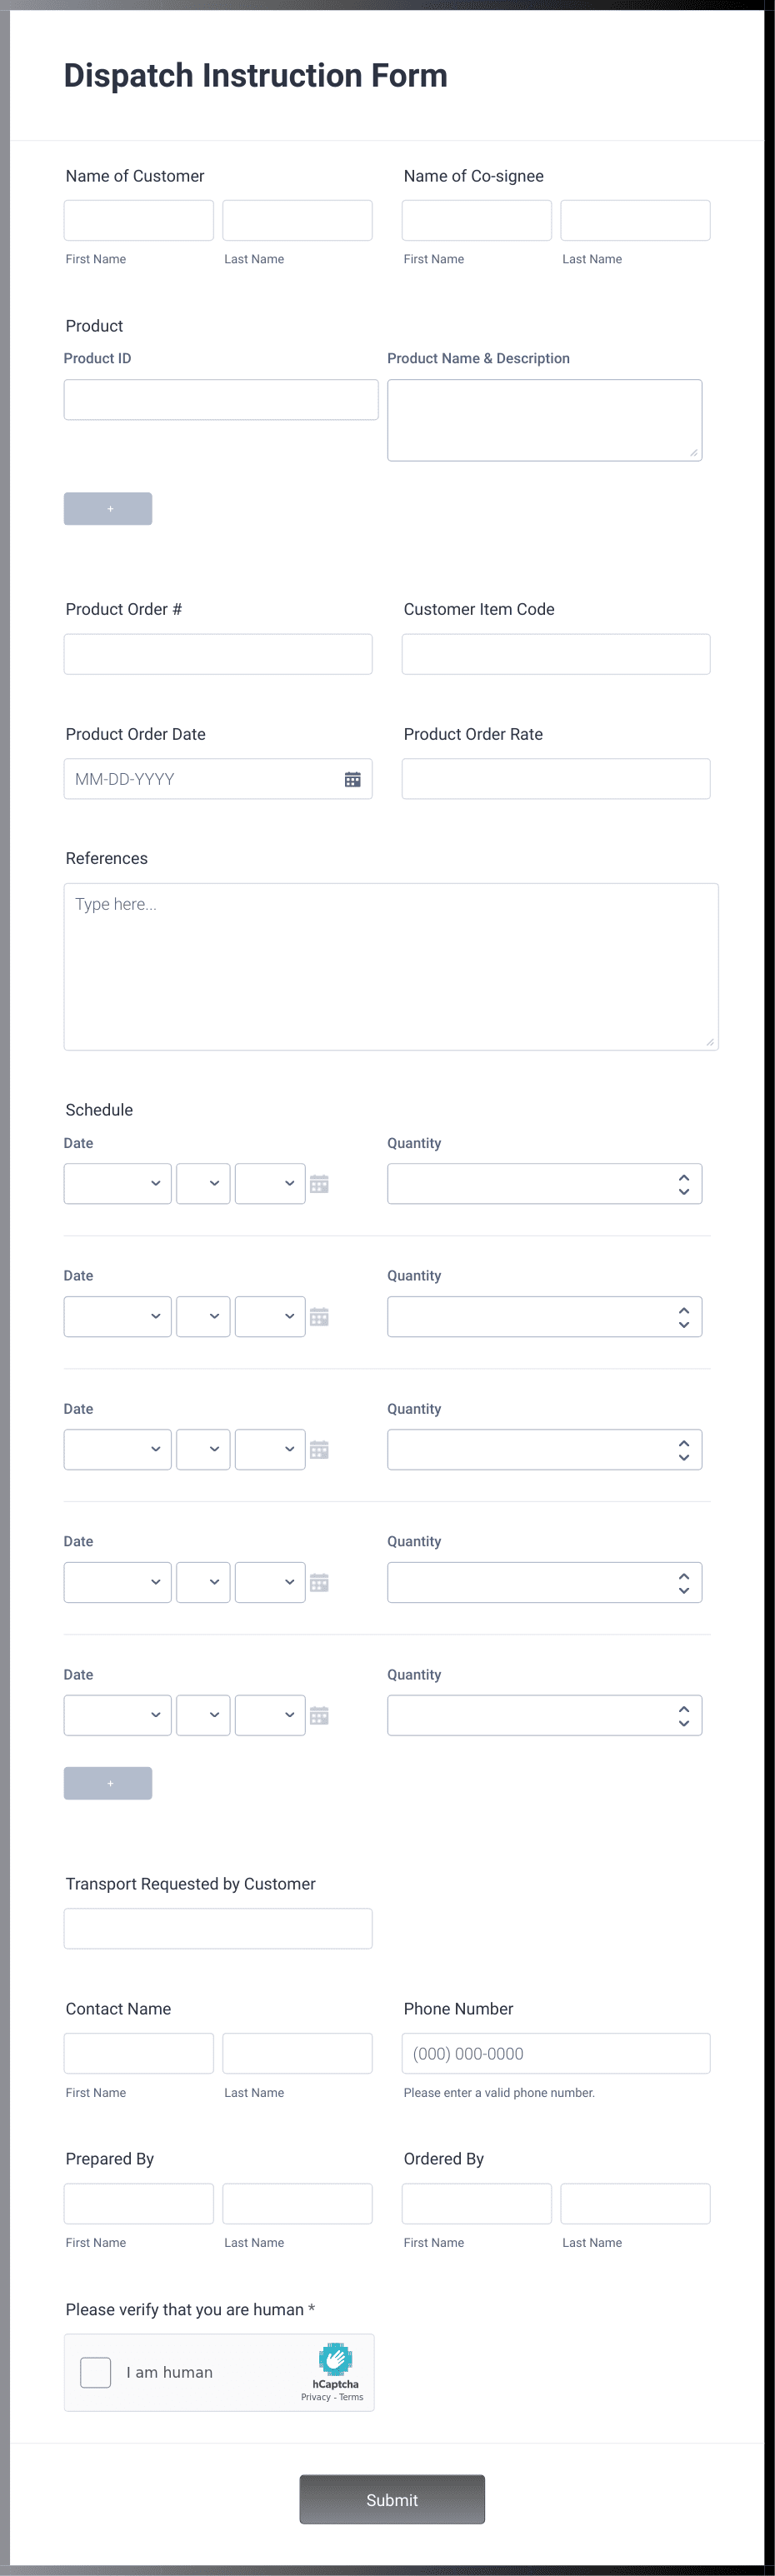Submit the dispatch instruction form

click(392, 2500)
